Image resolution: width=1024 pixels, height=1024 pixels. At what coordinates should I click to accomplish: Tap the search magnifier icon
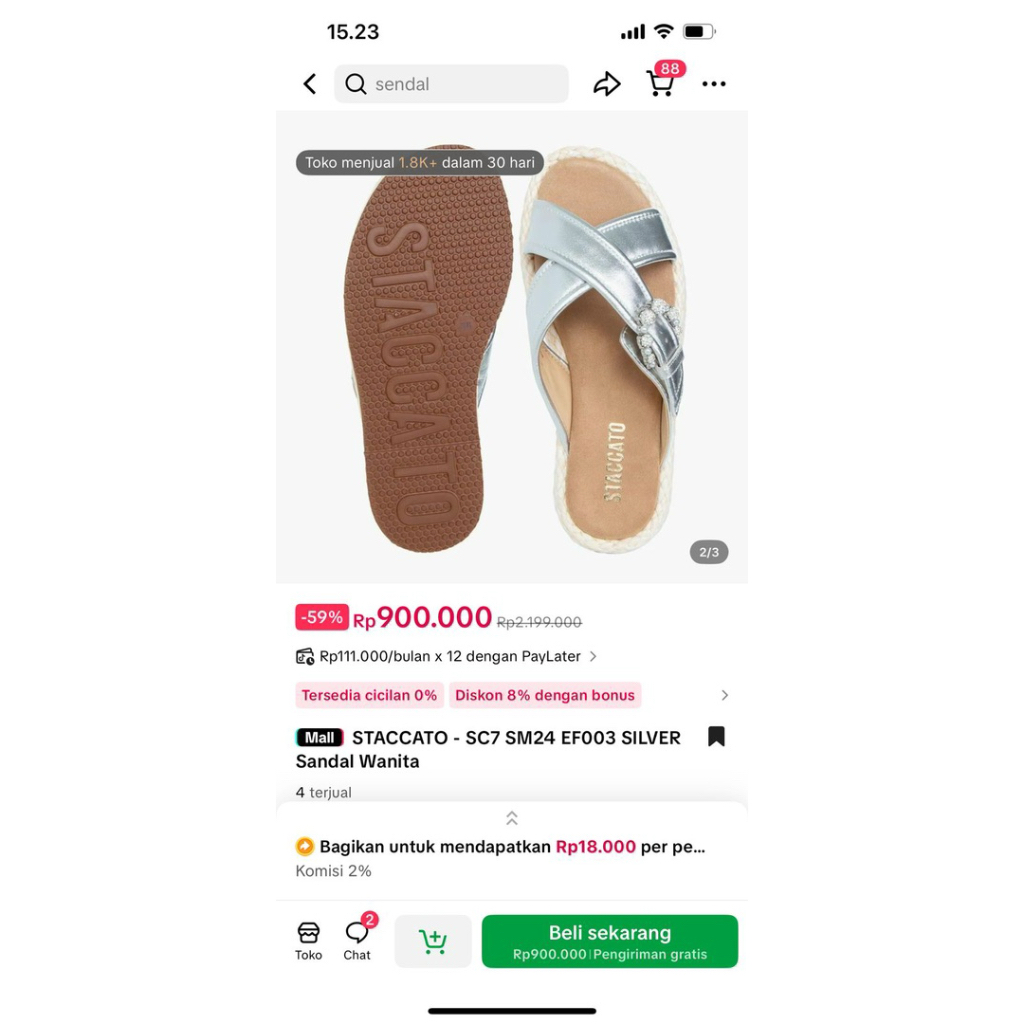pos(356,84)
